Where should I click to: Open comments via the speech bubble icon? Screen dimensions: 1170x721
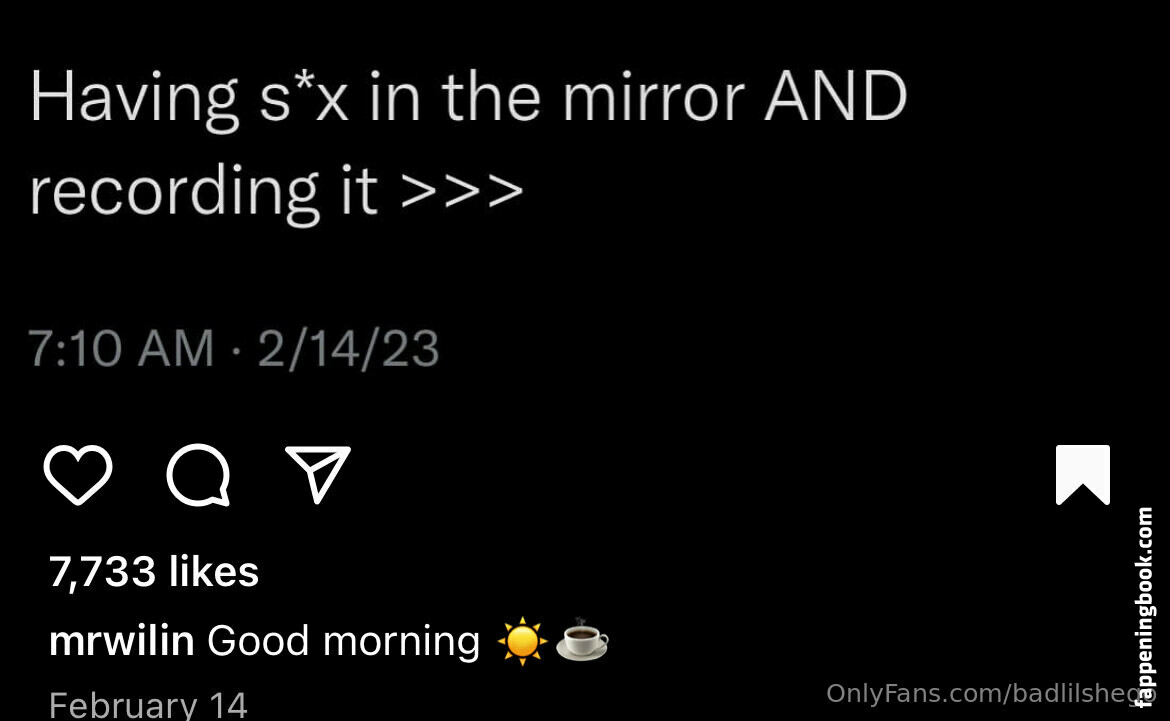[198, 475]
